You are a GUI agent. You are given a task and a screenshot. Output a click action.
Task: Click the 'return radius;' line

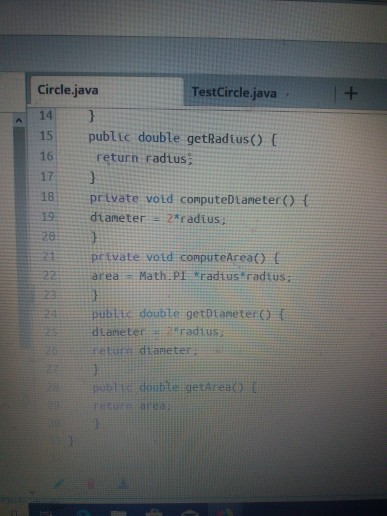coord(144,158)
